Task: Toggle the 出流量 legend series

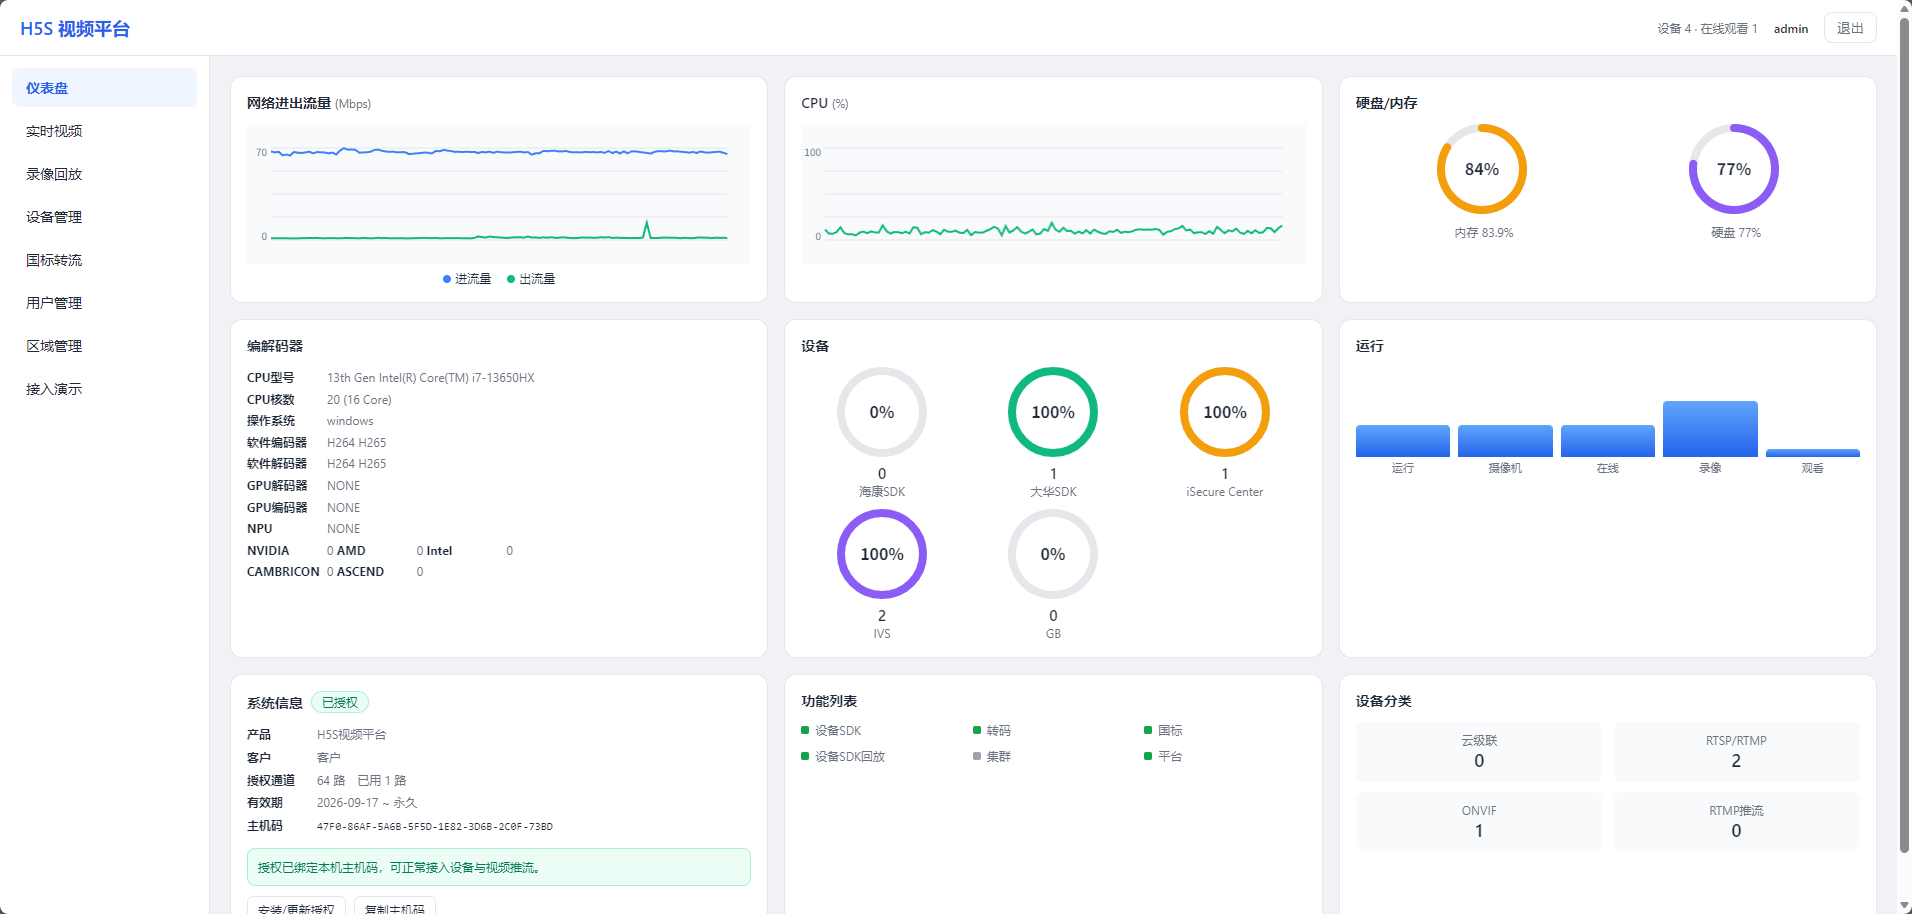Action: coord(531,279)
